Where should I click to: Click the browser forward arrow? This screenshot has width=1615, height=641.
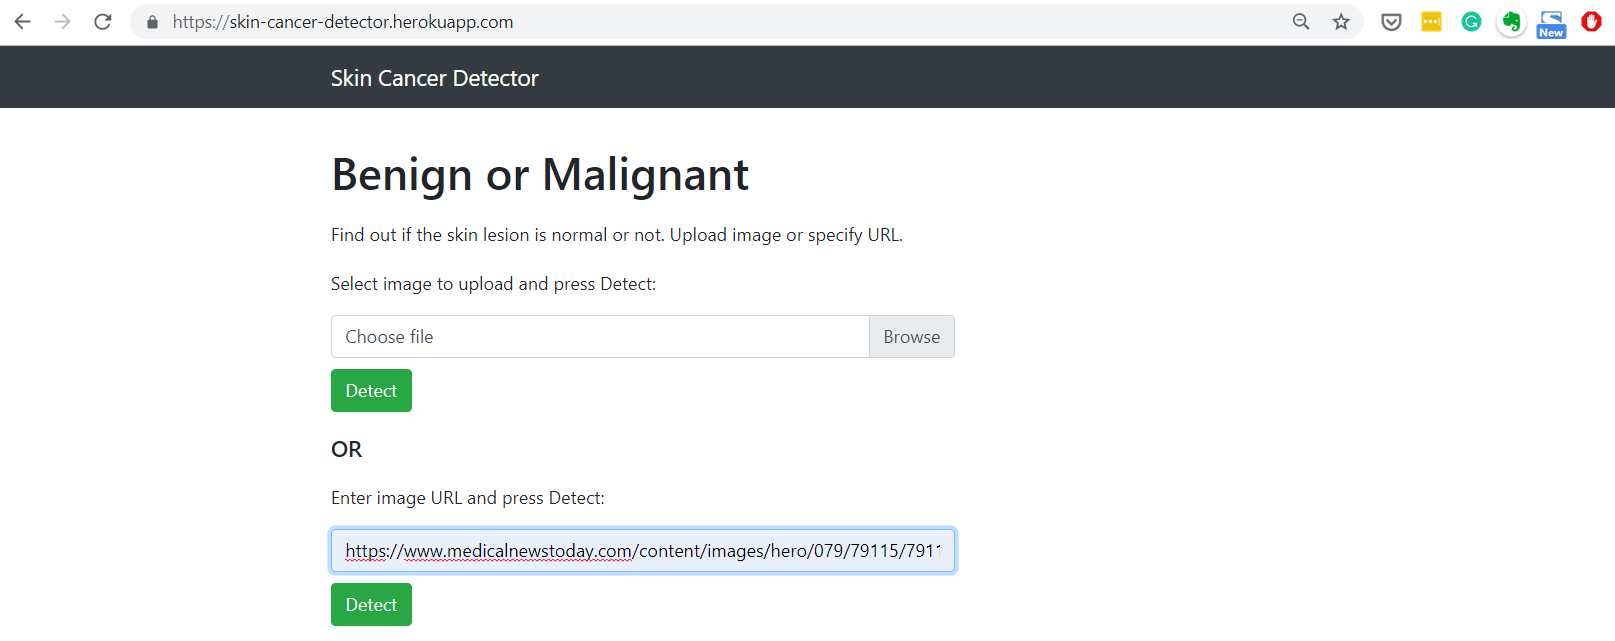pyautogui.click(x=63, y=22)
